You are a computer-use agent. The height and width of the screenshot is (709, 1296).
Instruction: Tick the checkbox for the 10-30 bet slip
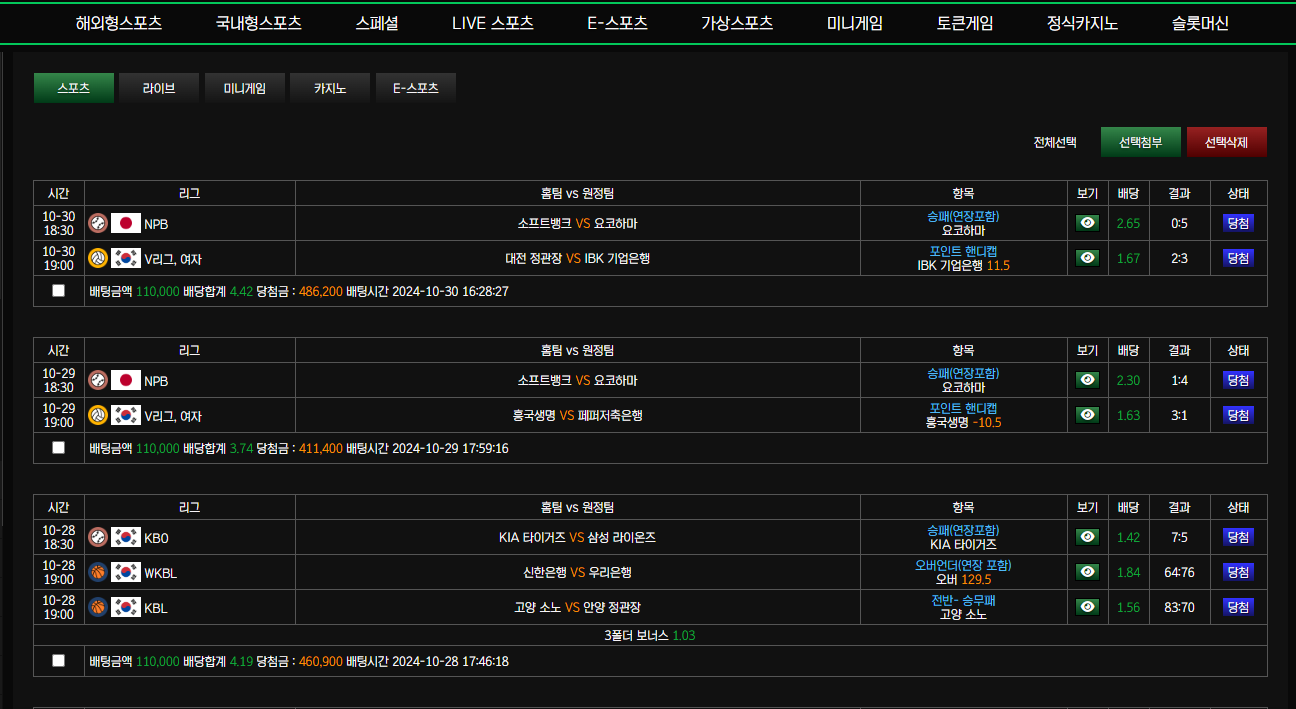pos(58,291)
